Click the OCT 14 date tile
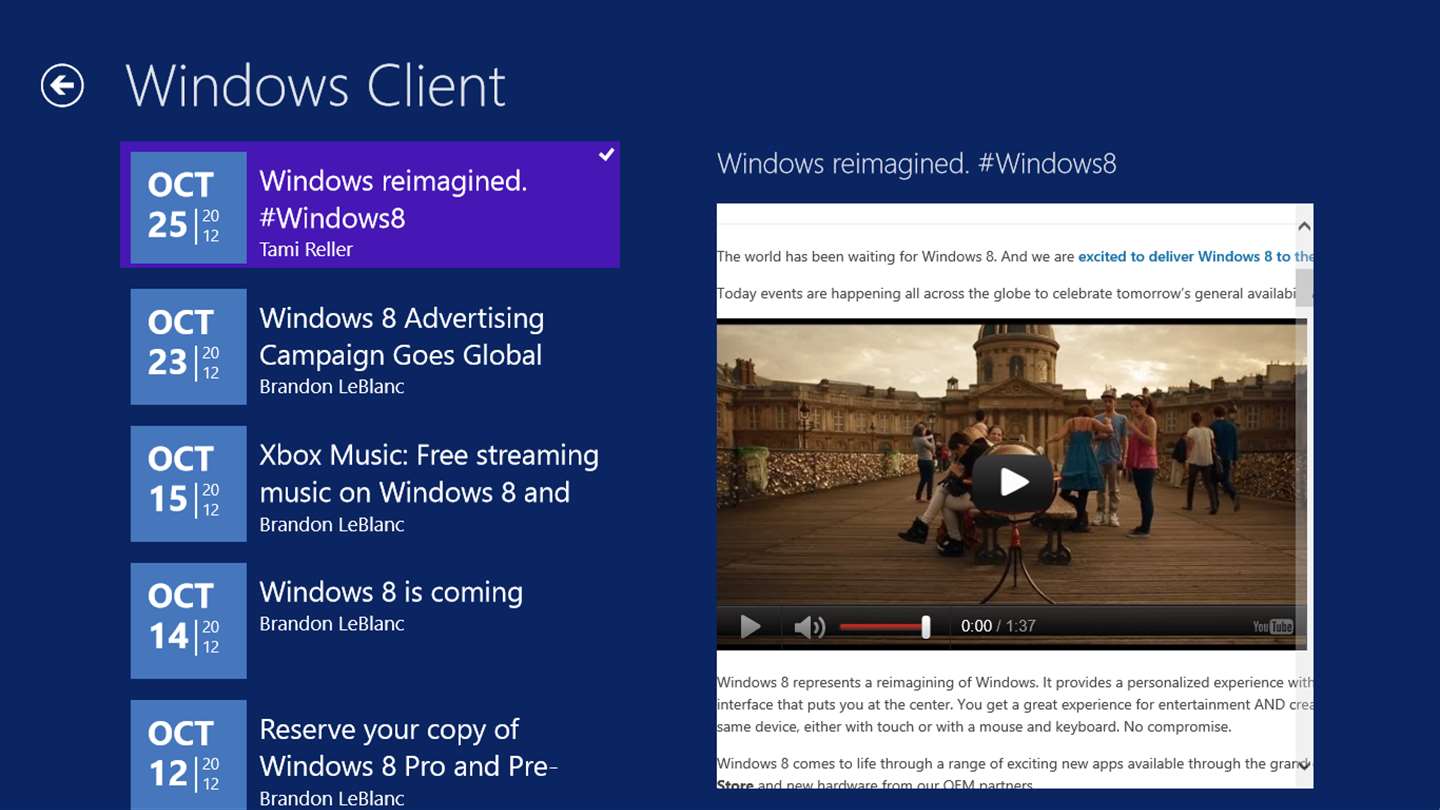The image size is (1440, 810). pyautogui.click(x=188, y=621)
